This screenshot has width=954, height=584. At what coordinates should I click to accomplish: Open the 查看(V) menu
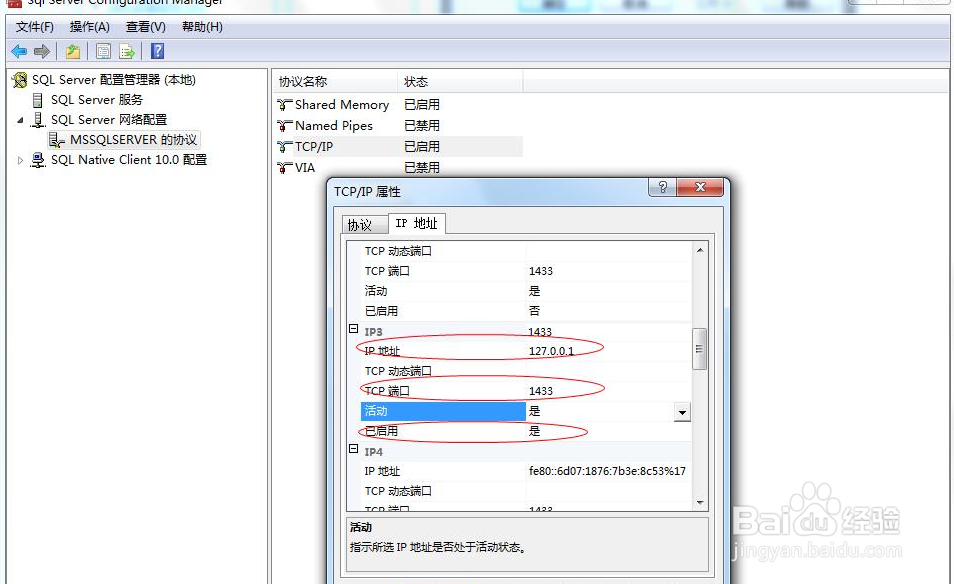coord(145,27)
